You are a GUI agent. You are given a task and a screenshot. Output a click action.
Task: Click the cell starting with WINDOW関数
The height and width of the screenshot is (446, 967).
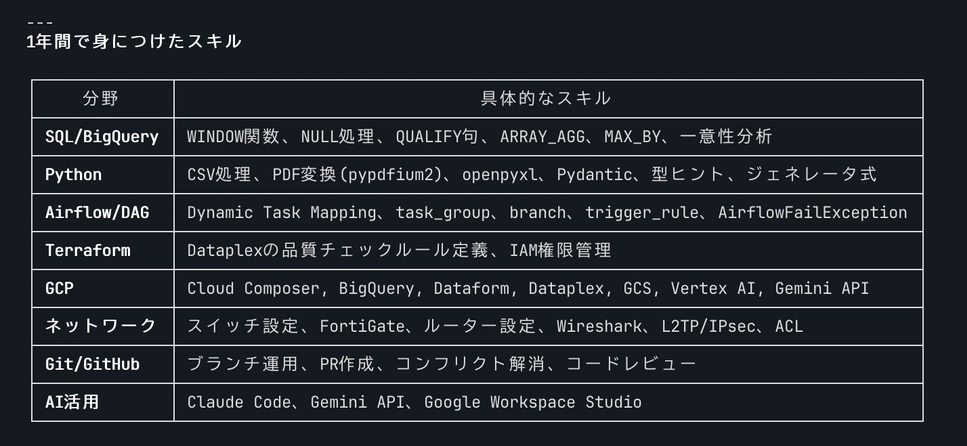479,136
